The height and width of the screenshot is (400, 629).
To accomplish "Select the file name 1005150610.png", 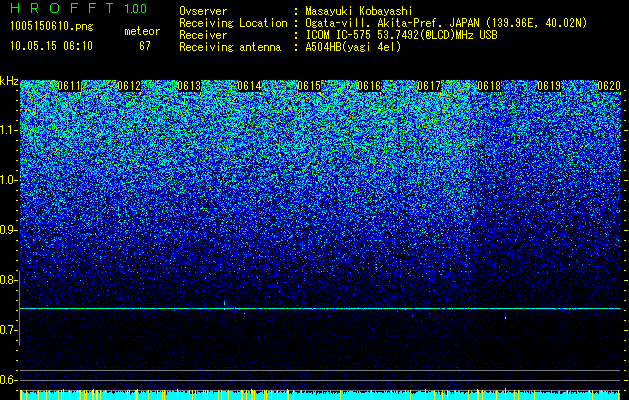I will 51,27.
